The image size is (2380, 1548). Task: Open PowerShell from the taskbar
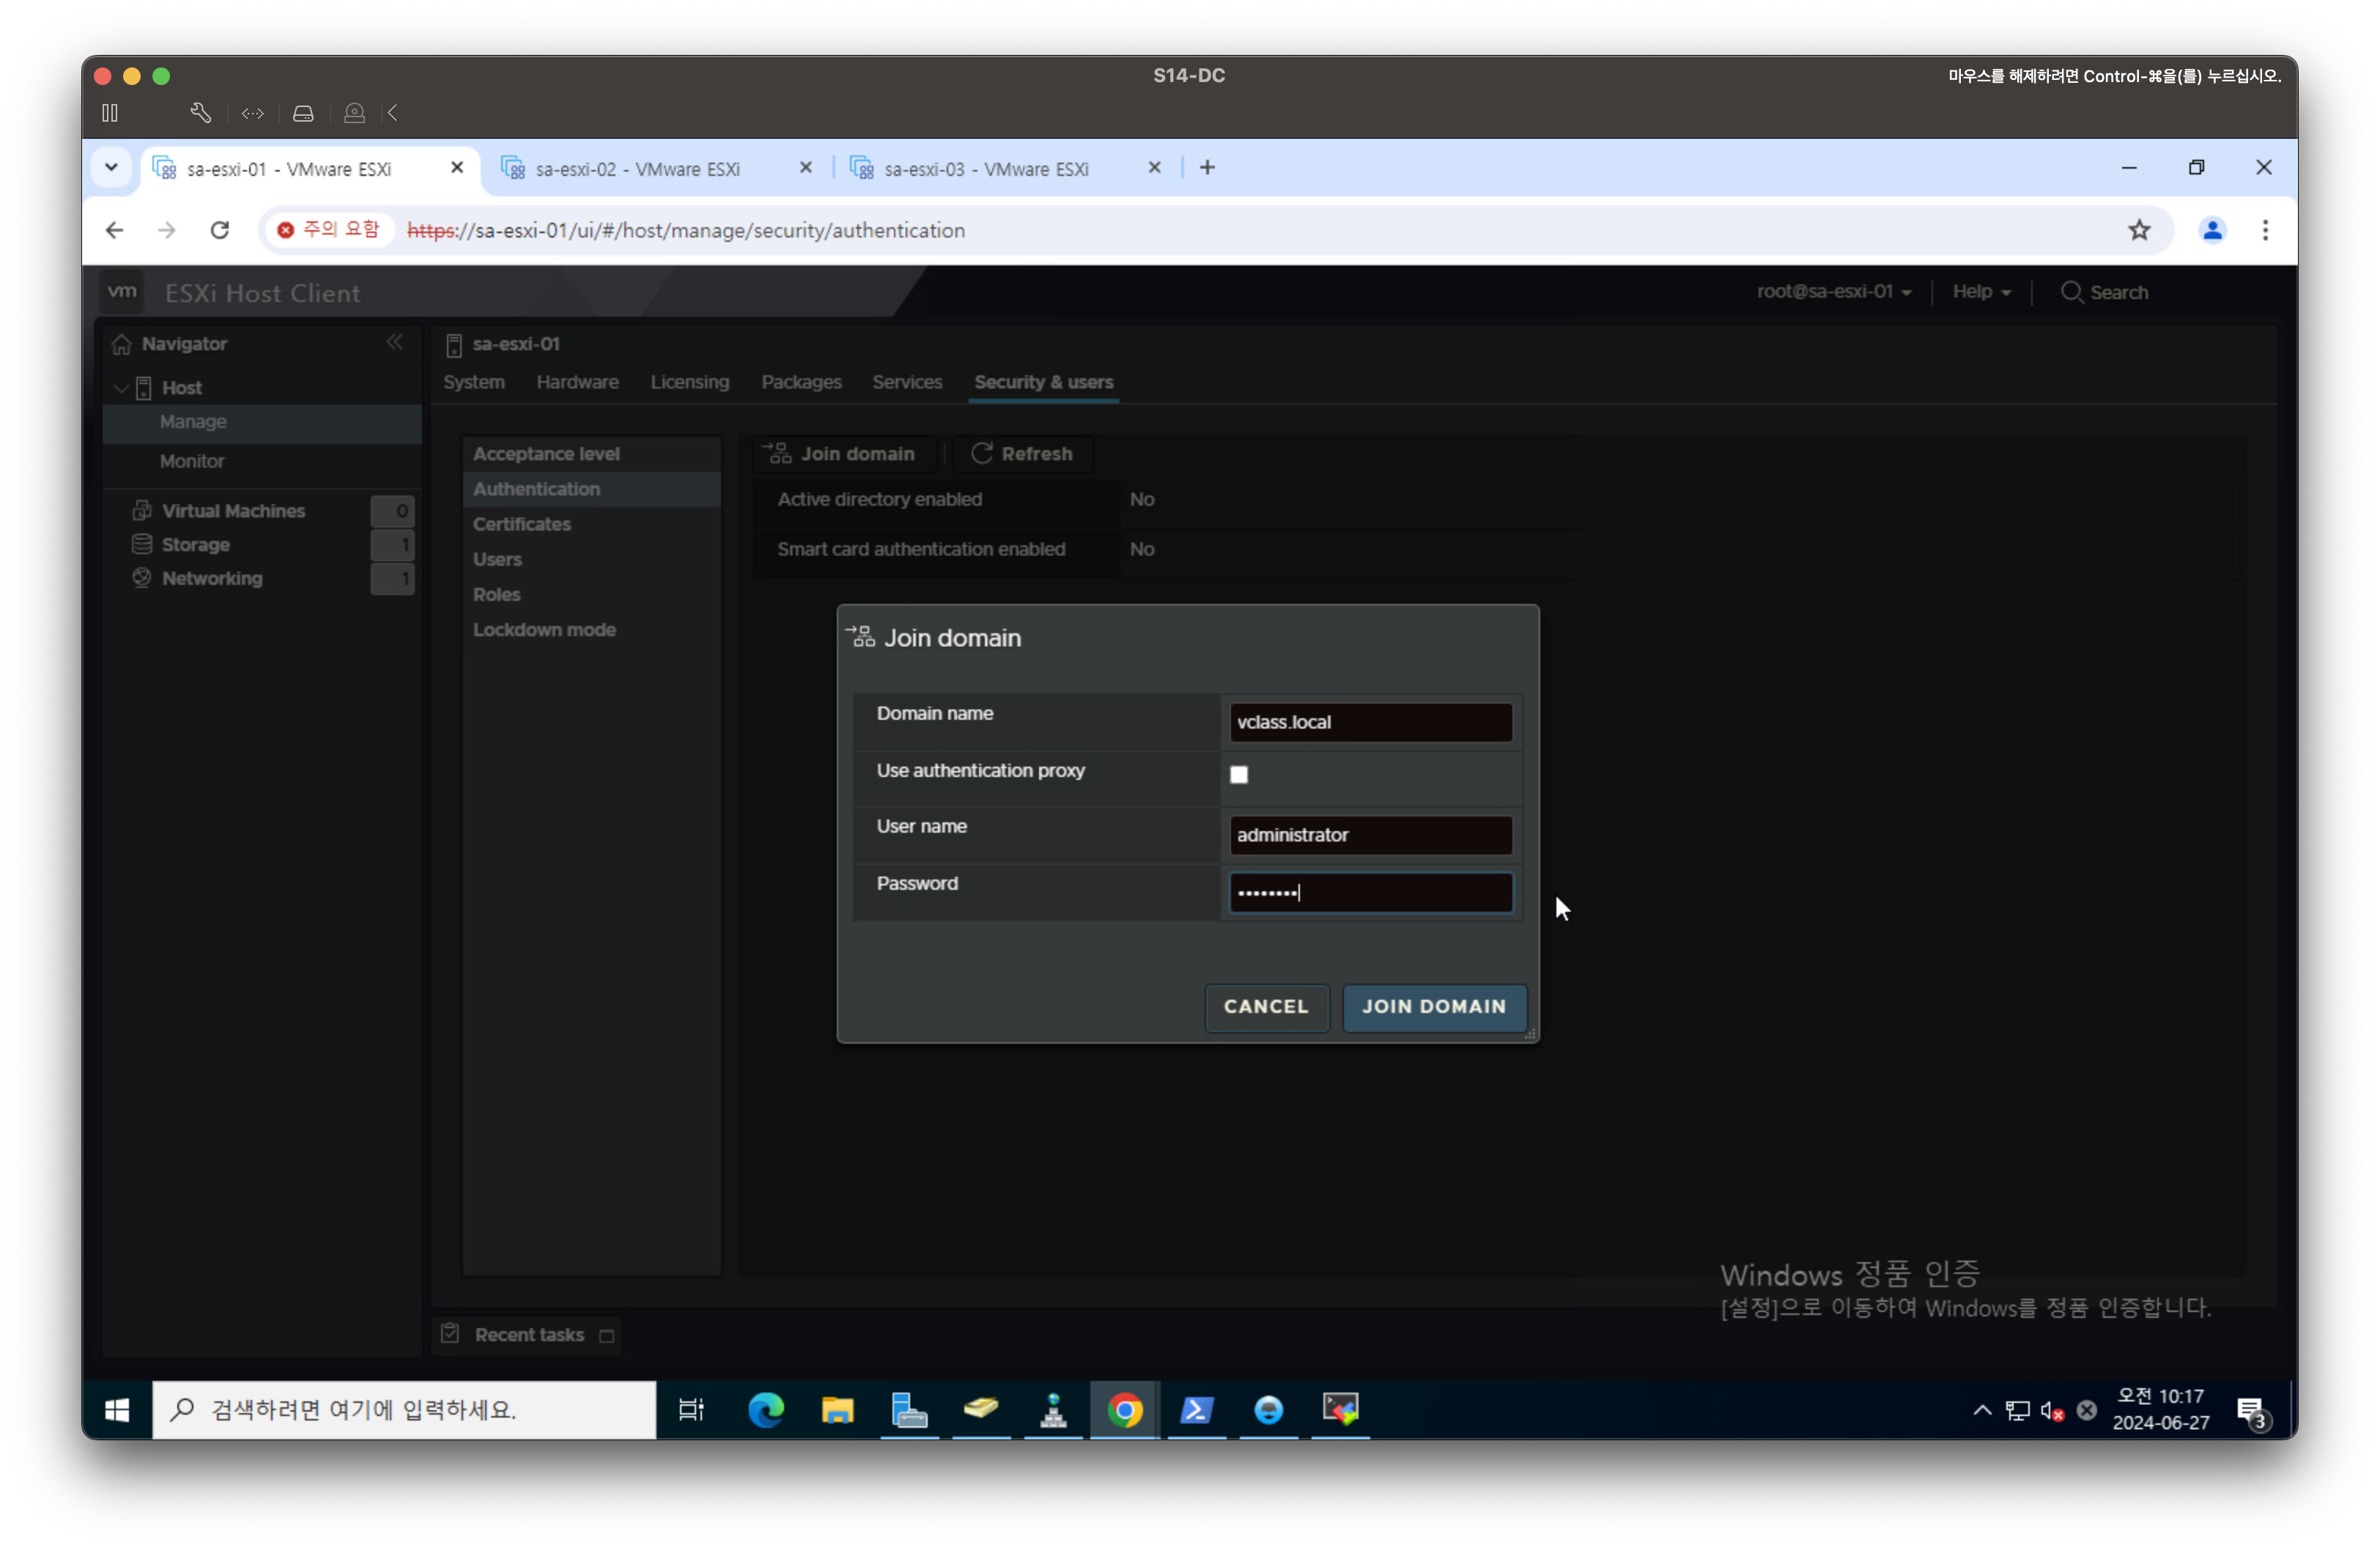click(x=1196, y=1410)
